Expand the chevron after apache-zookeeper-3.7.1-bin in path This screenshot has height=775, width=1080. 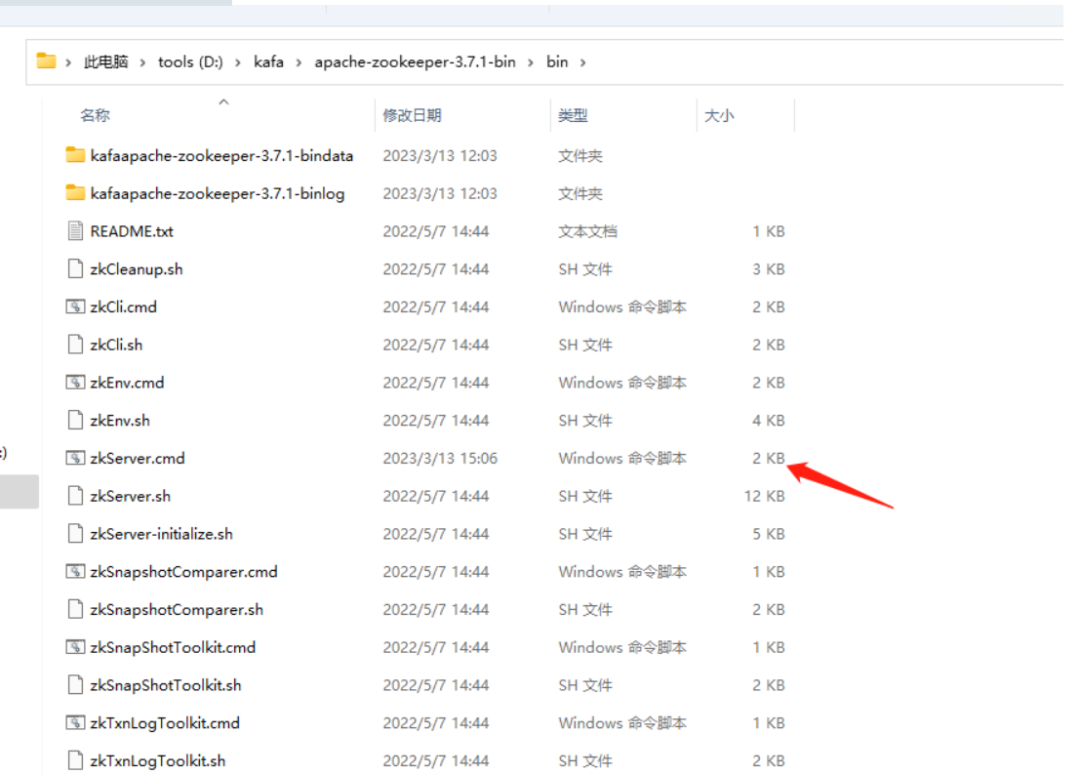tap(530, 63)
